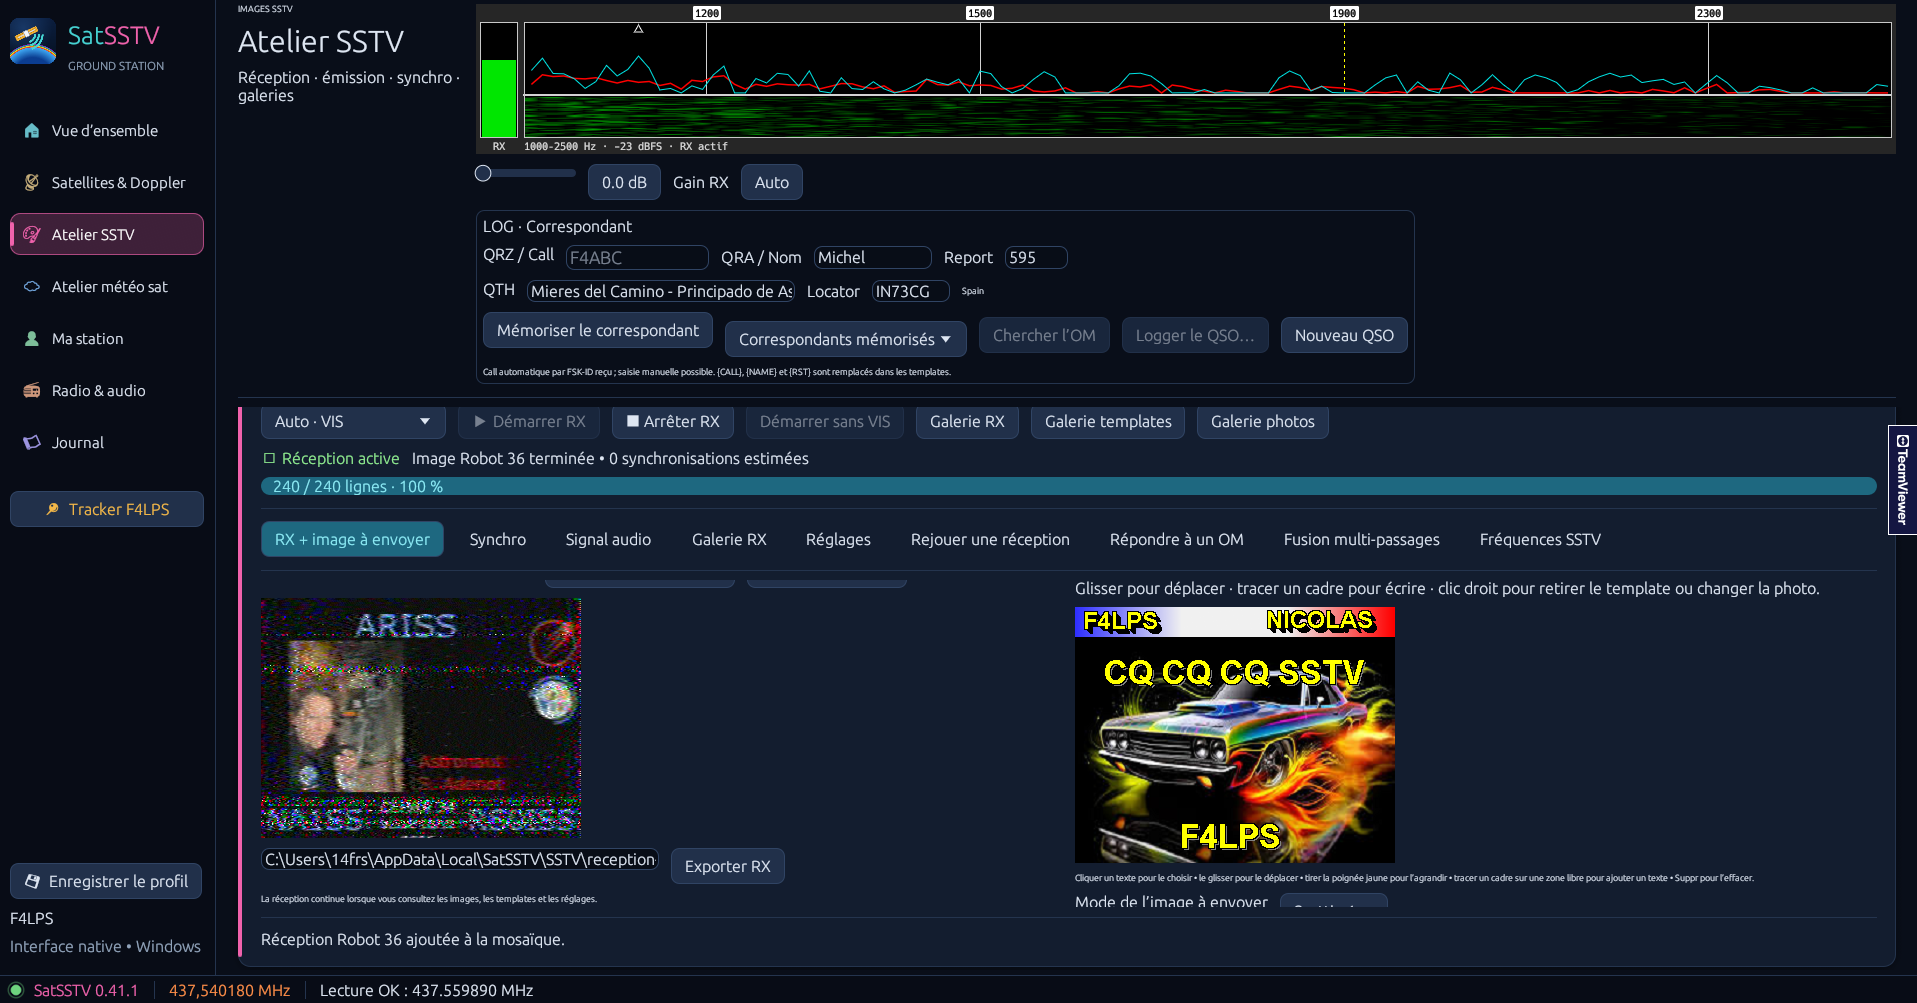Viewport: 1917px width, 1003px height.
Task: Click the 0.0 dB gain value button
Action: pos(624,182)
